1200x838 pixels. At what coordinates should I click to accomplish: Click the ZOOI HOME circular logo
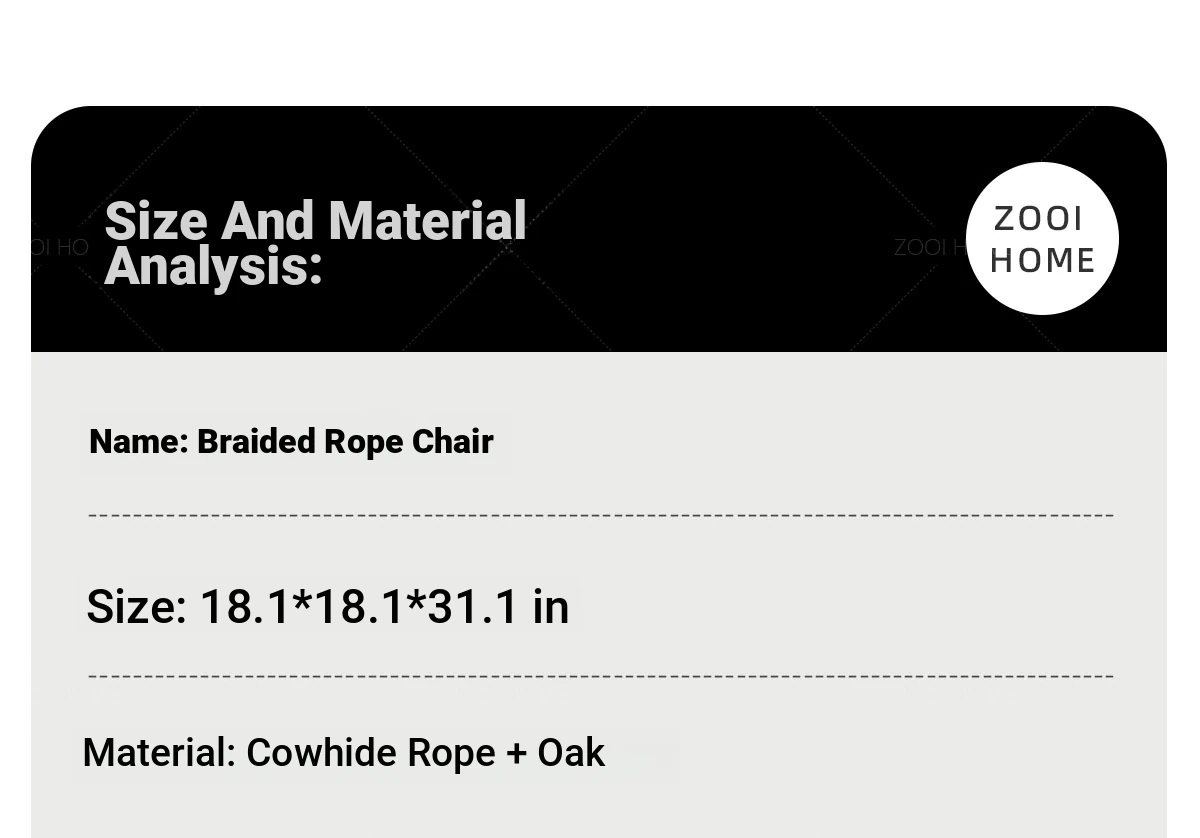(1042, 239)
